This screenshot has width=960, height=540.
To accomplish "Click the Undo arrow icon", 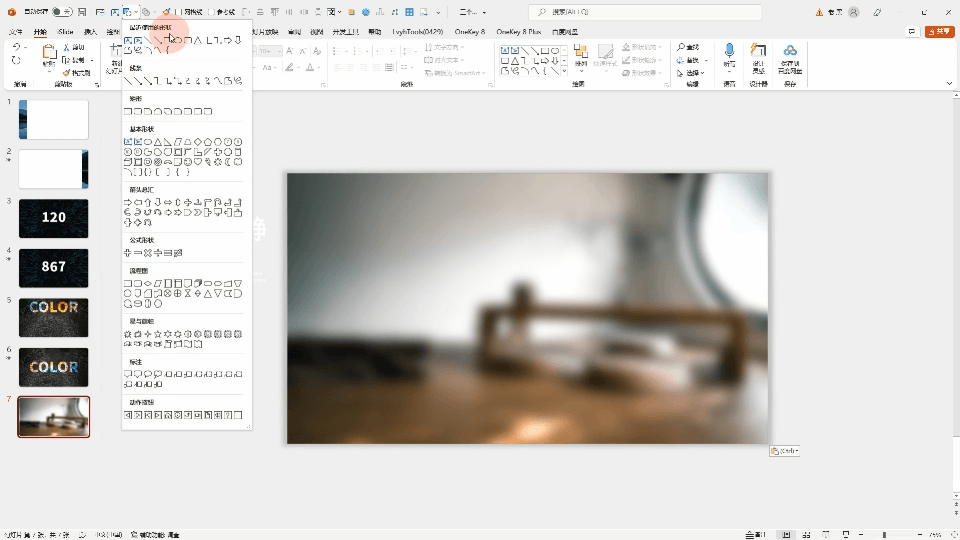I will (x=16, y=48).
